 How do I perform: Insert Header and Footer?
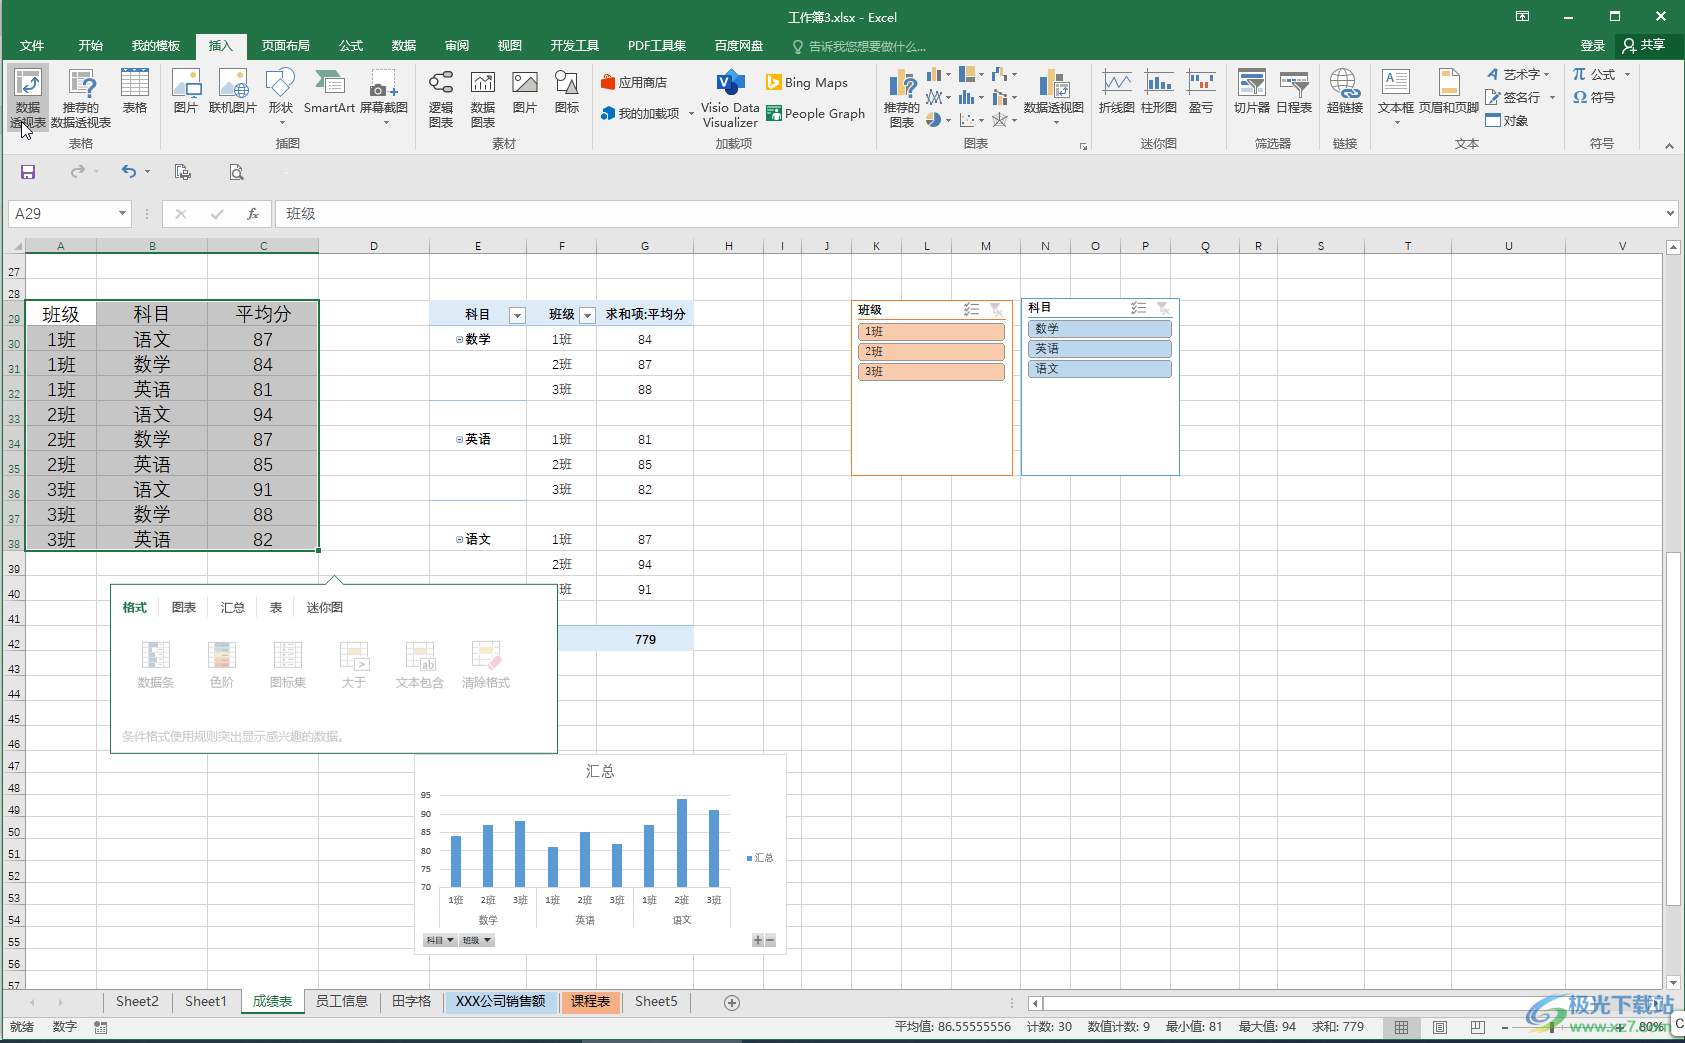coord(1449,92)
